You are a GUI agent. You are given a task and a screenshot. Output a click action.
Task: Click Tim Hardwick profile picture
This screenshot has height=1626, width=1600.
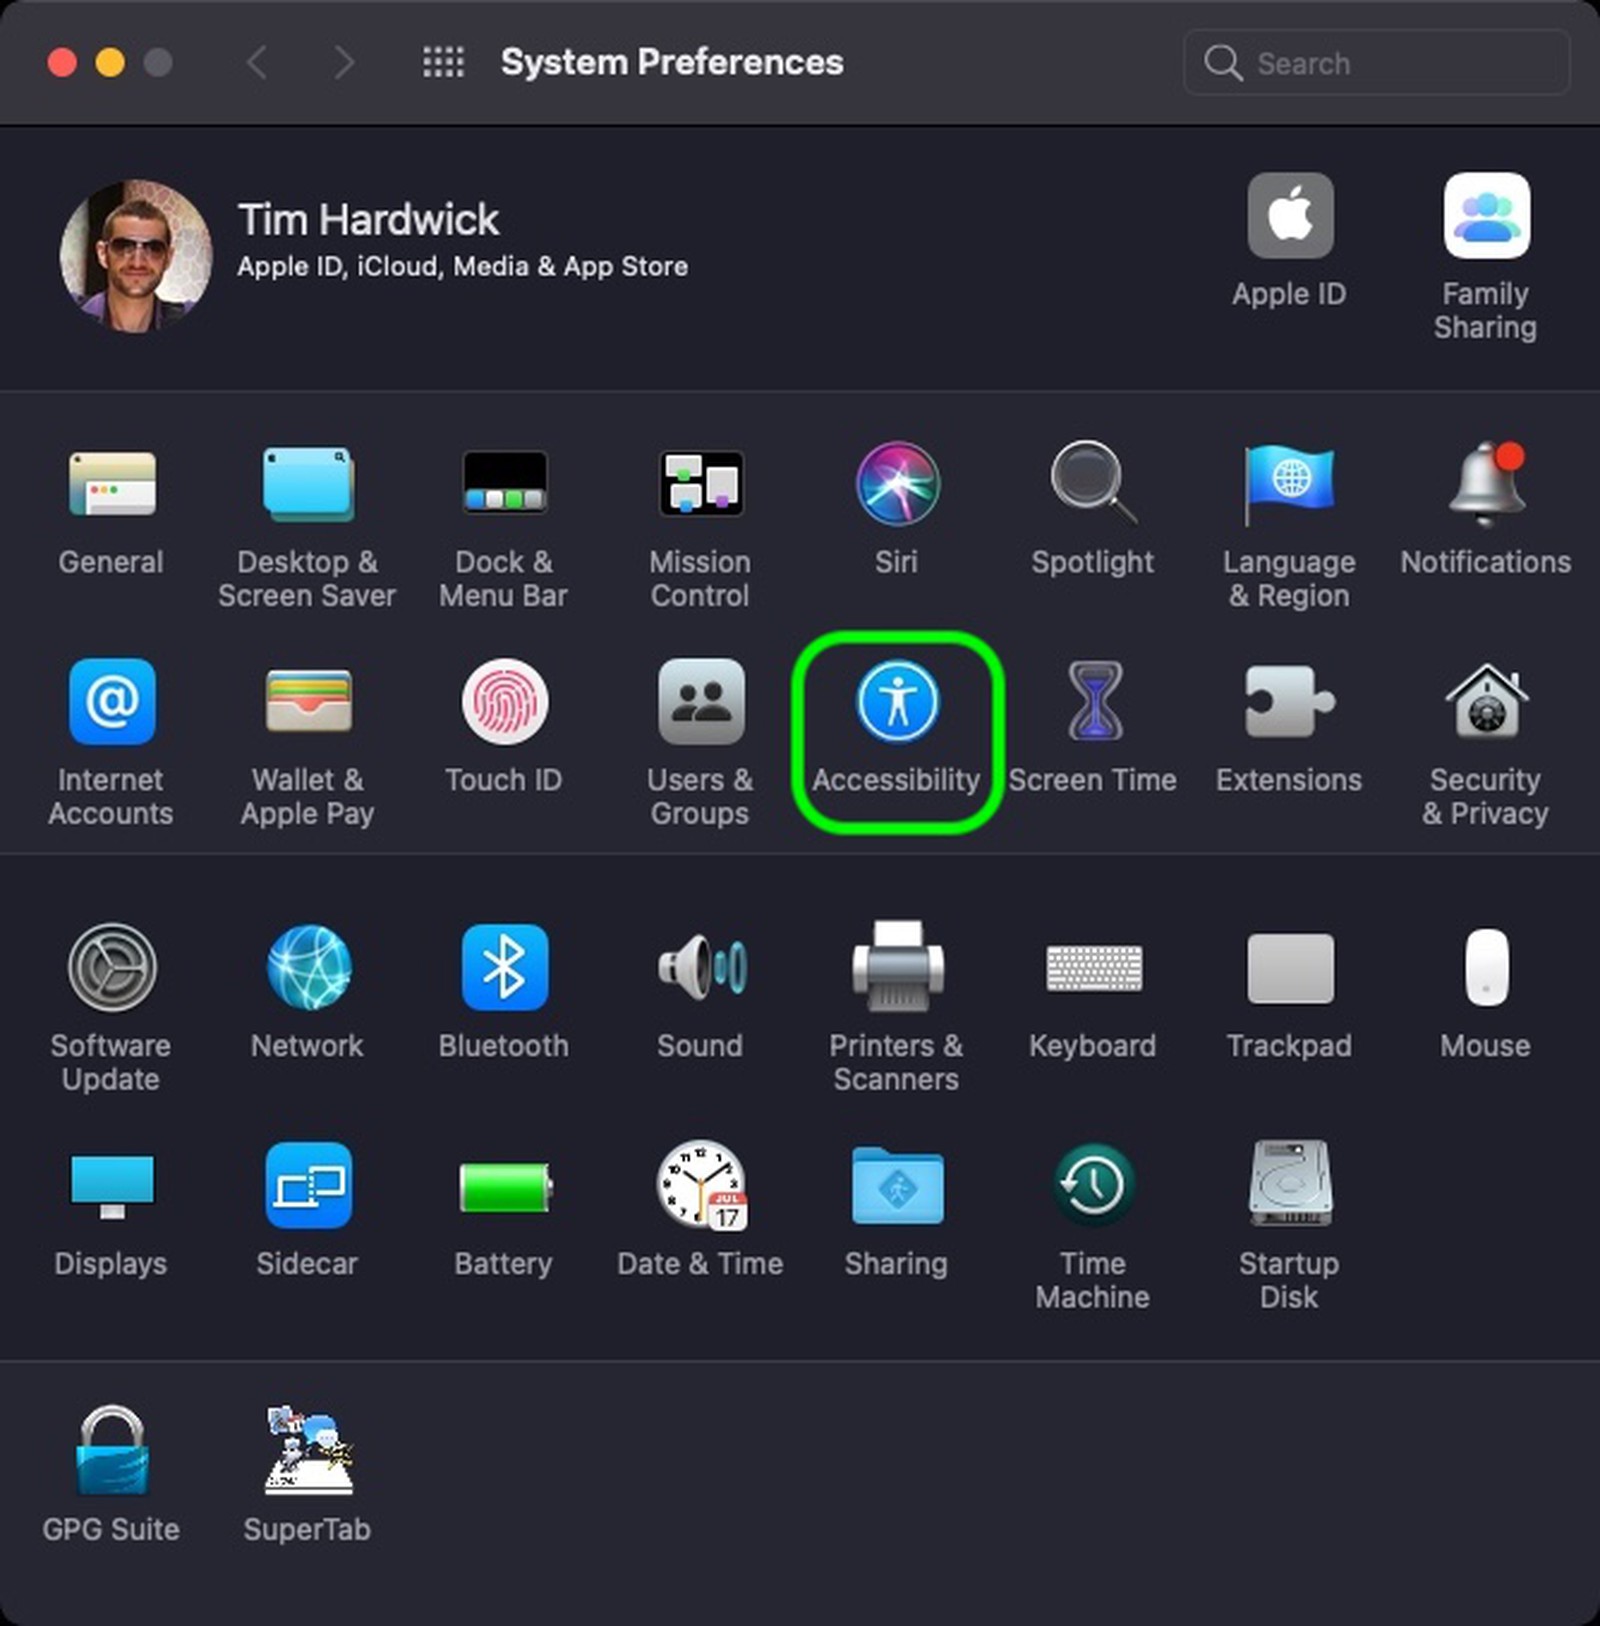(x=136, y=256)
